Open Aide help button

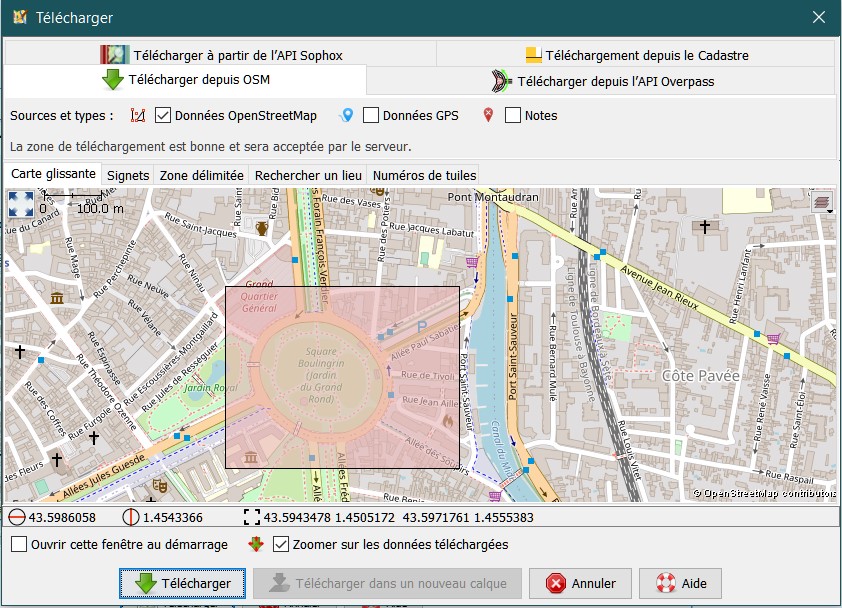680,583
